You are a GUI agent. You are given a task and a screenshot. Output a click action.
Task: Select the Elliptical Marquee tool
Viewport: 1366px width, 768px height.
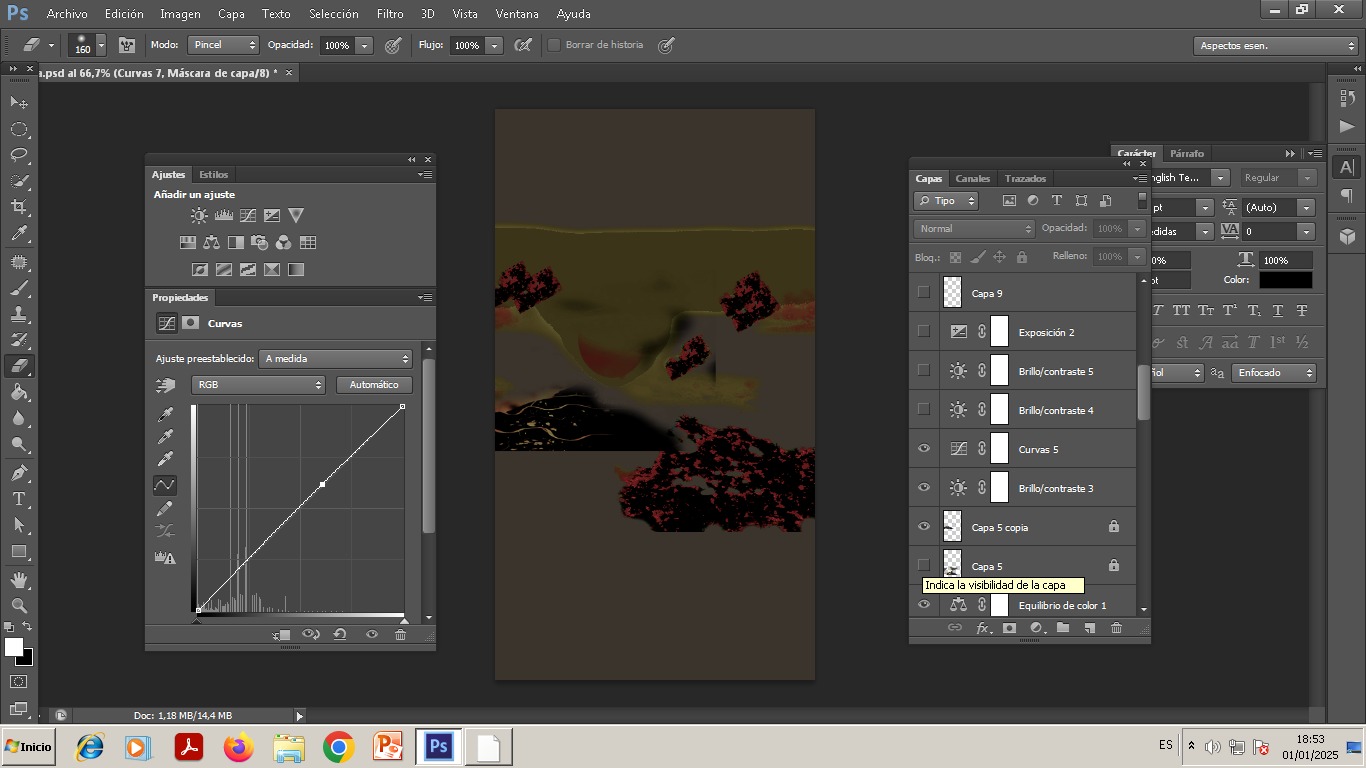(x=19, y=129)
